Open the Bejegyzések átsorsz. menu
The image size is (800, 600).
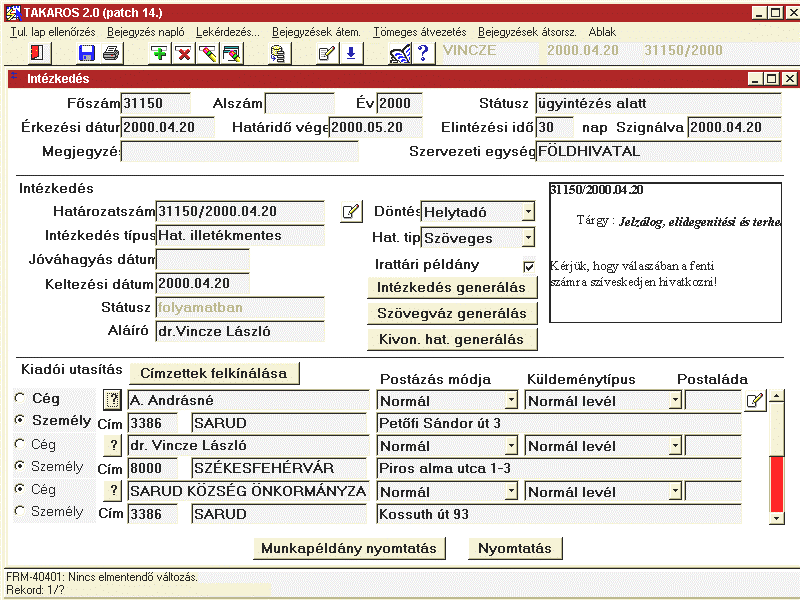coord(527,32)
